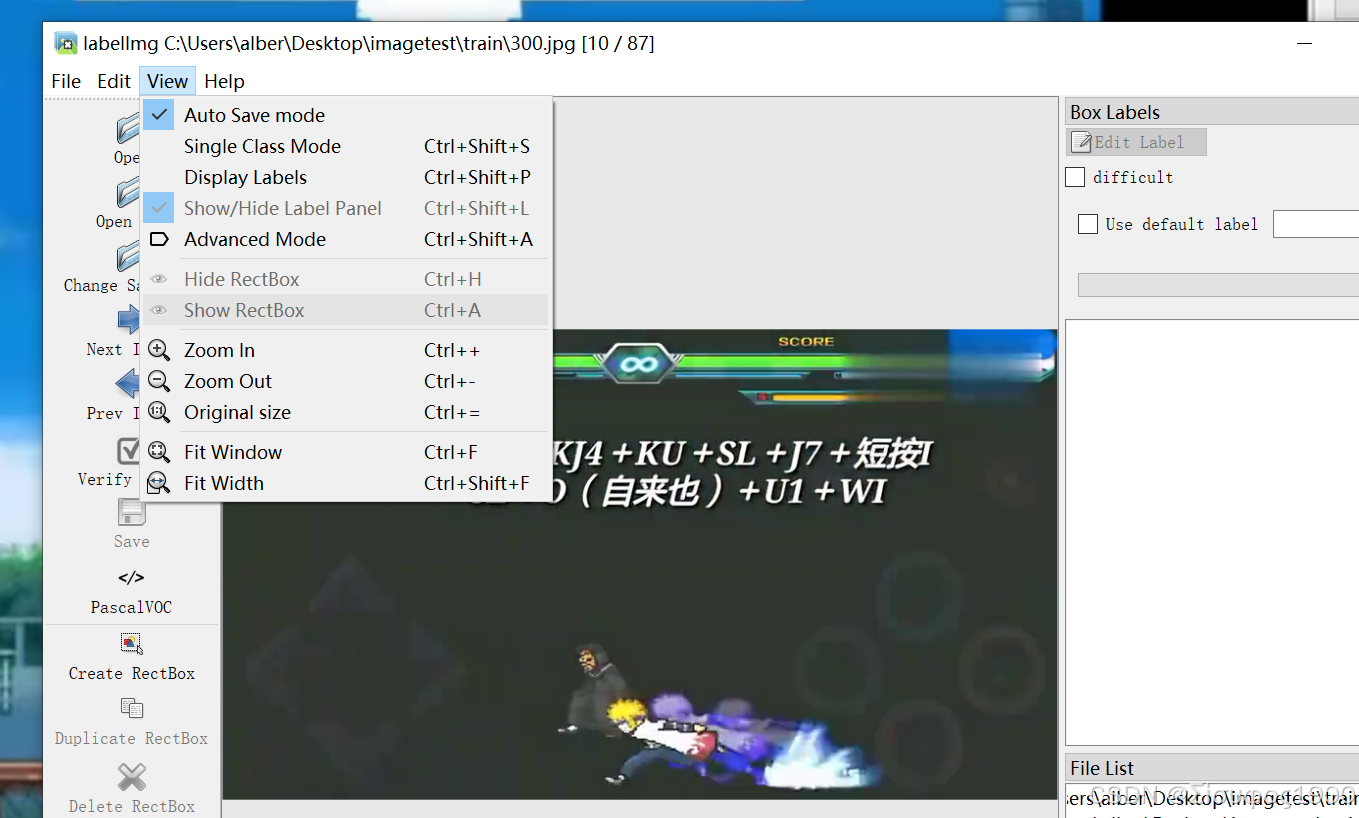Click Delete RectBox tool
This screenshot has width=1359, height=818.
pyautogui.click(x=131, y=788)
